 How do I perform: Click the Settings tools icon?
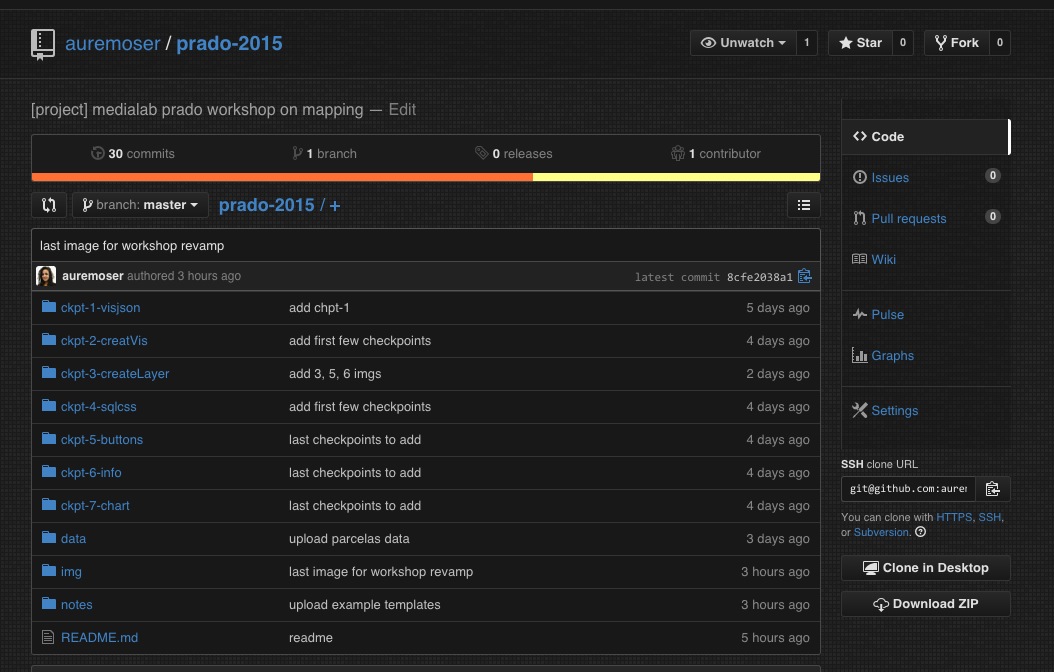click(860, 410)
